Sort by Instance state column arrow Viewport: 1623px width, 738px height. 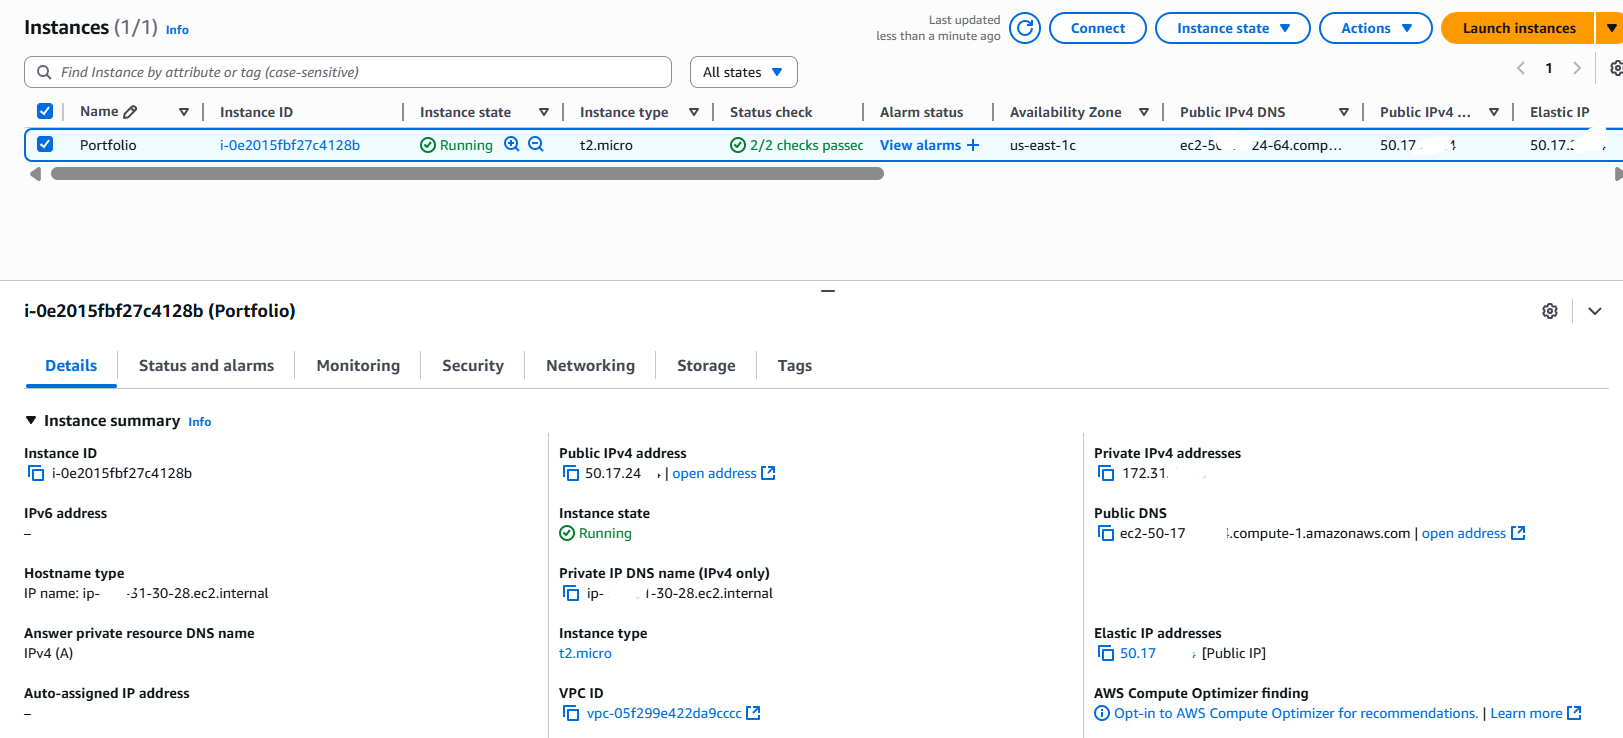[x=544, y=112]
